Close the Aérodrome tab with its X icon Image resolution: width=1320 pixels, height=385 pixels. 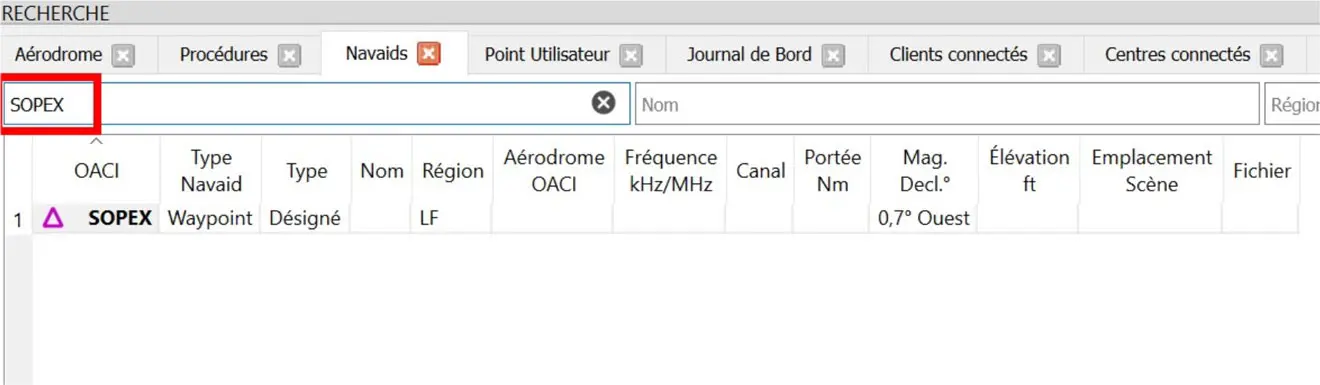point(123,56)
